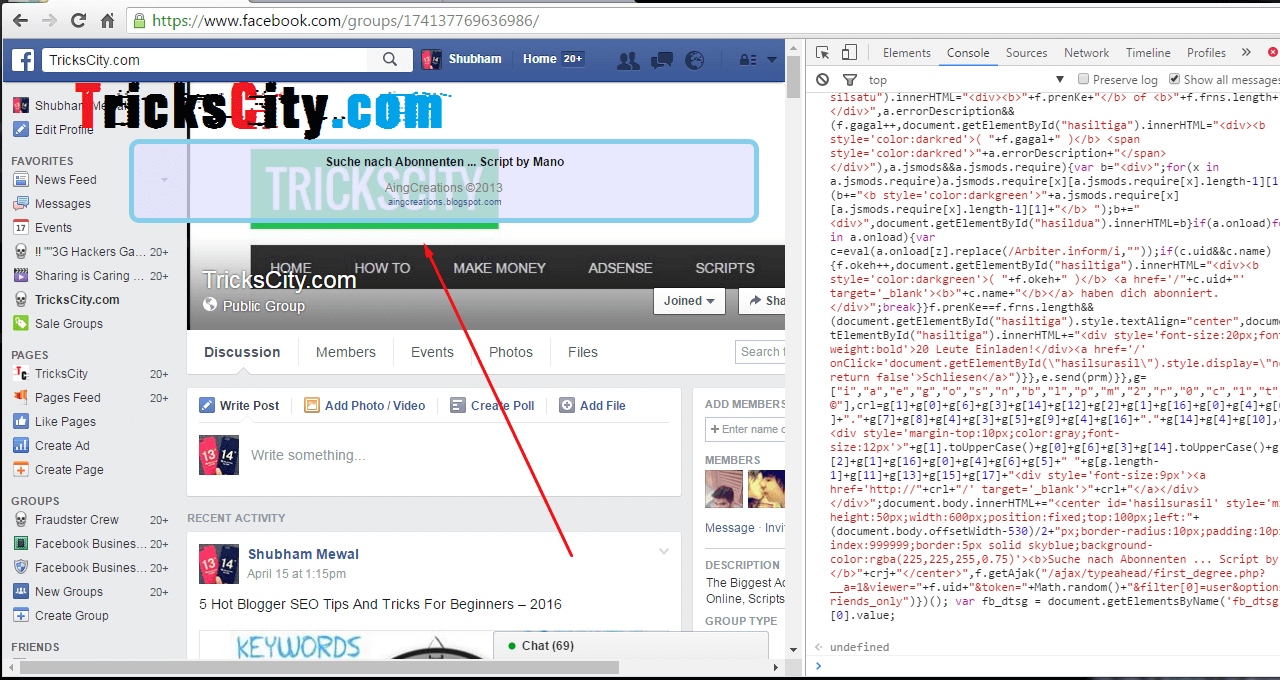Open the account menu arrow in Facebook header
1280x680 pixels.
click(x=772, y=60)
